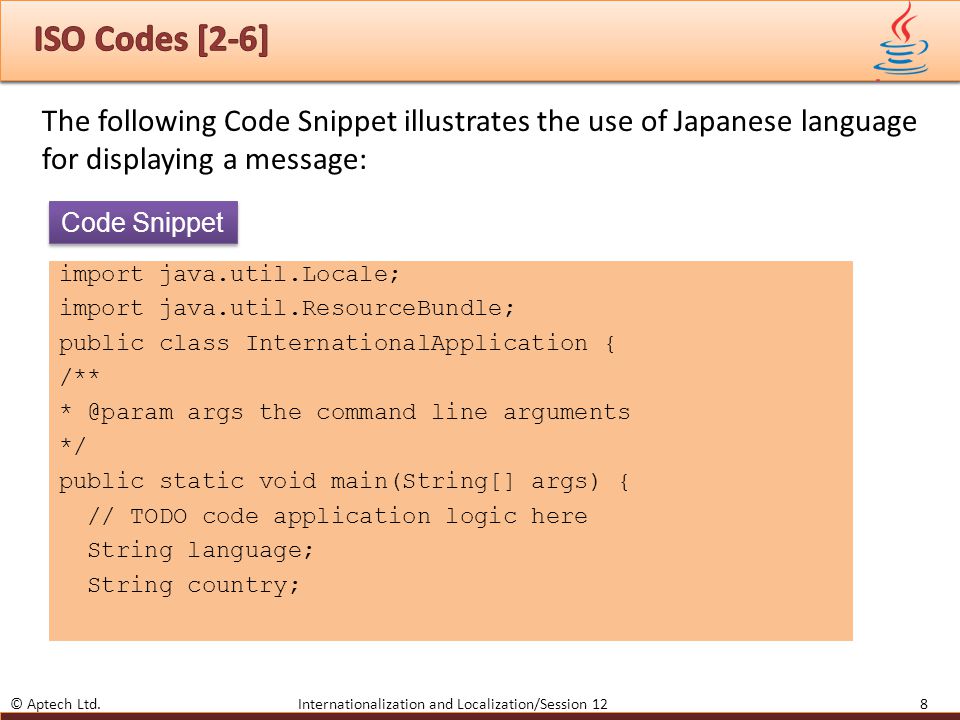Click the '© Aptech Ltd.' footer text
The image size is (960, 720).
click(56, 704)
